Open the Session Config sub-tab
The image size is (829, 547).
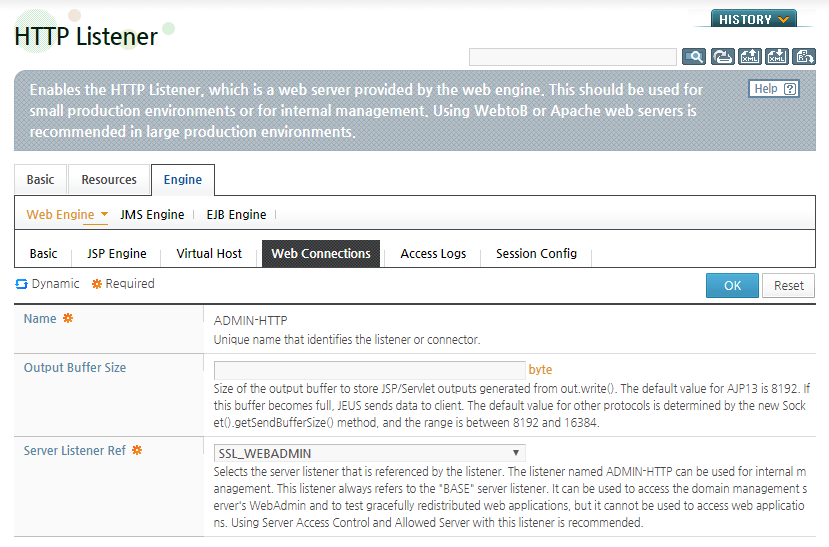[x=536, y=254]
